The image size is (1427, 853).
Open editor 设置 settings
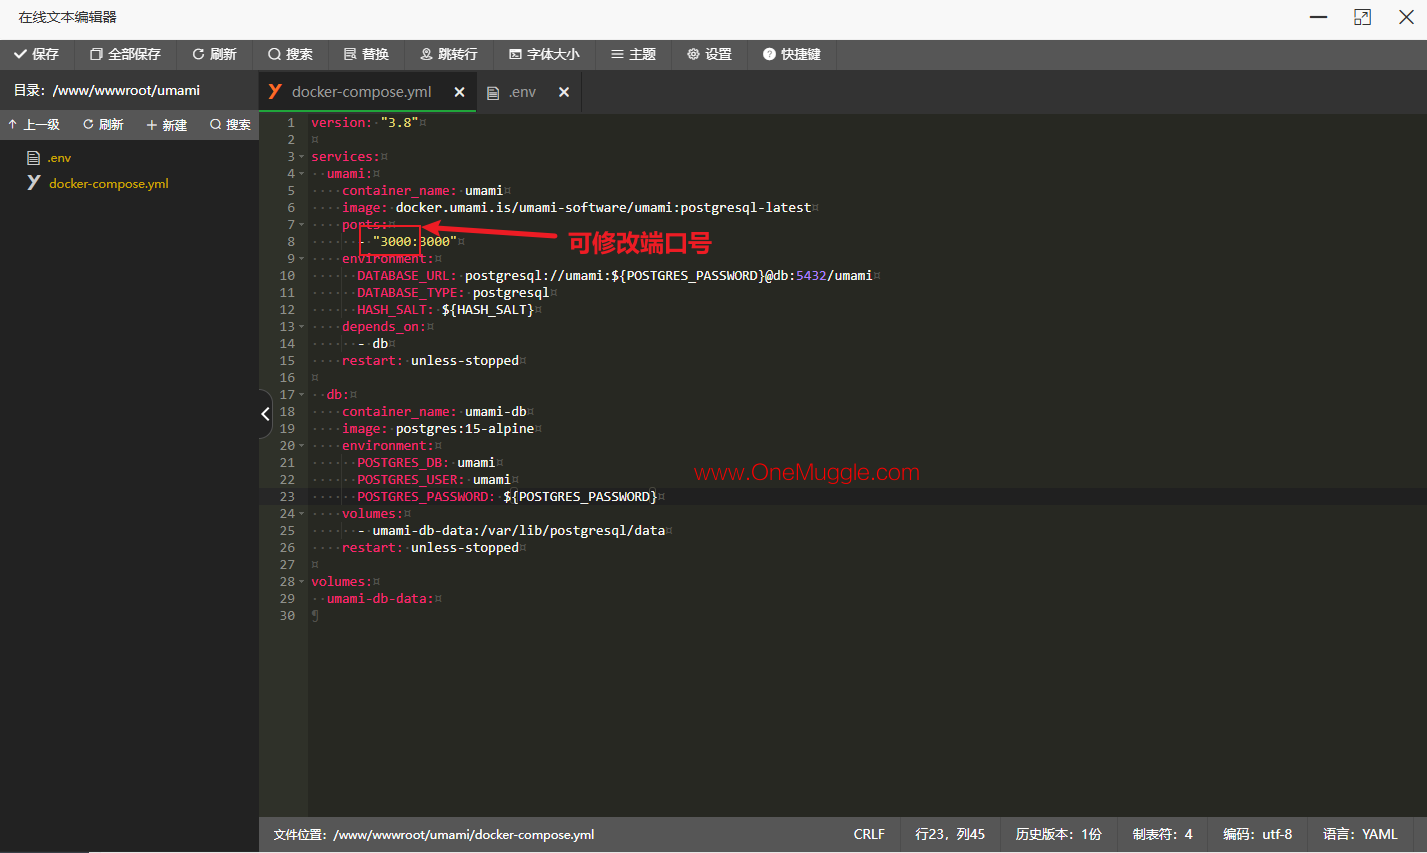point(709,54)
